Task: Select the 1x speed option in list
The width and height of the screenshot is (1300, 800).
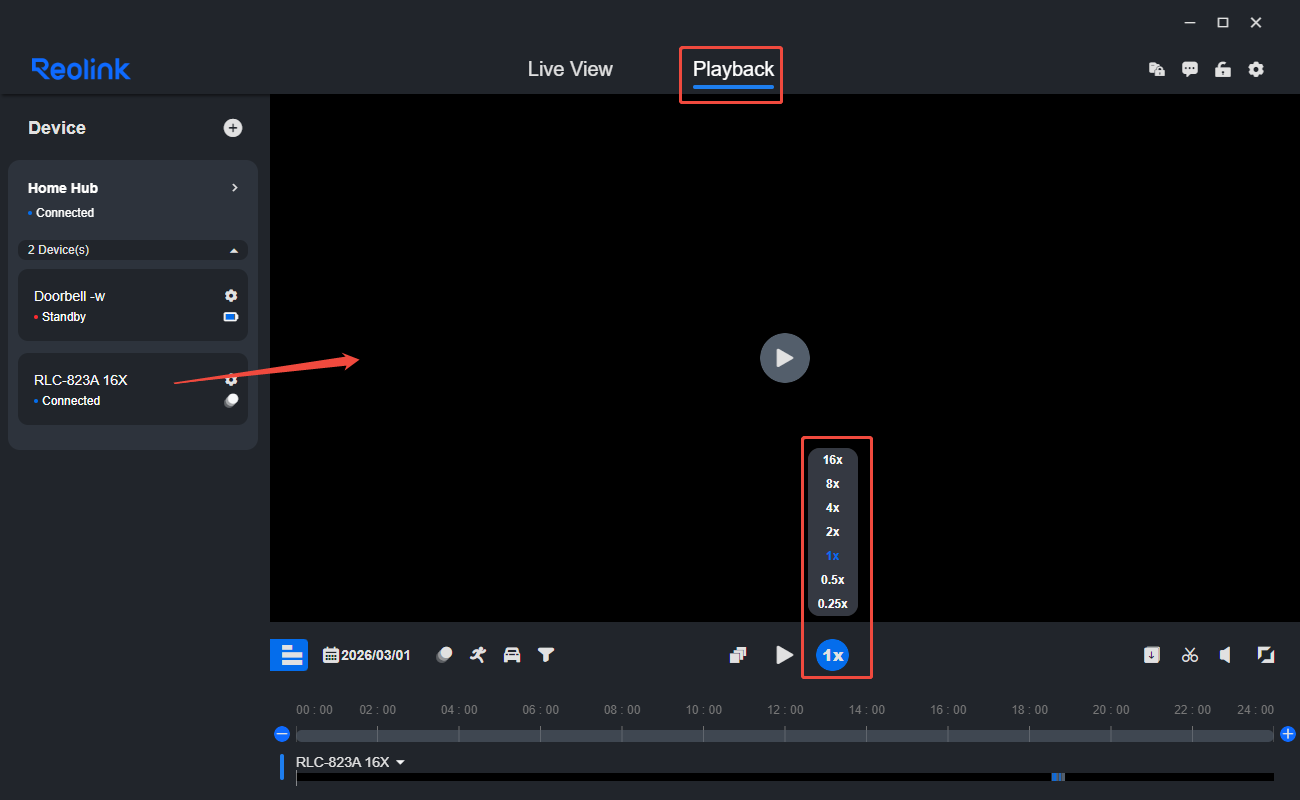Action: [x=832, y=556]
